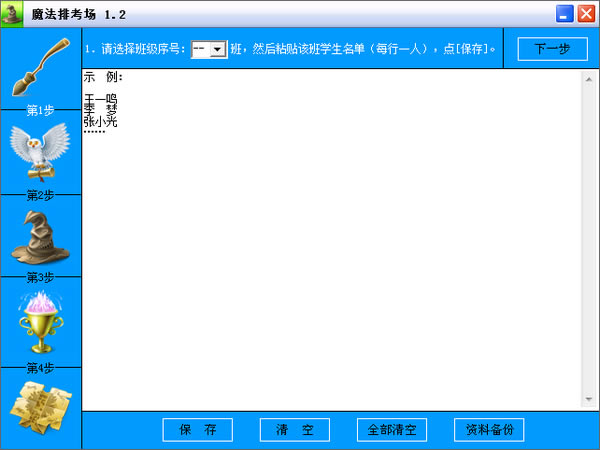Click the scrollbar up arrow
Screen dimensions: 600x450
pos(589,77)
